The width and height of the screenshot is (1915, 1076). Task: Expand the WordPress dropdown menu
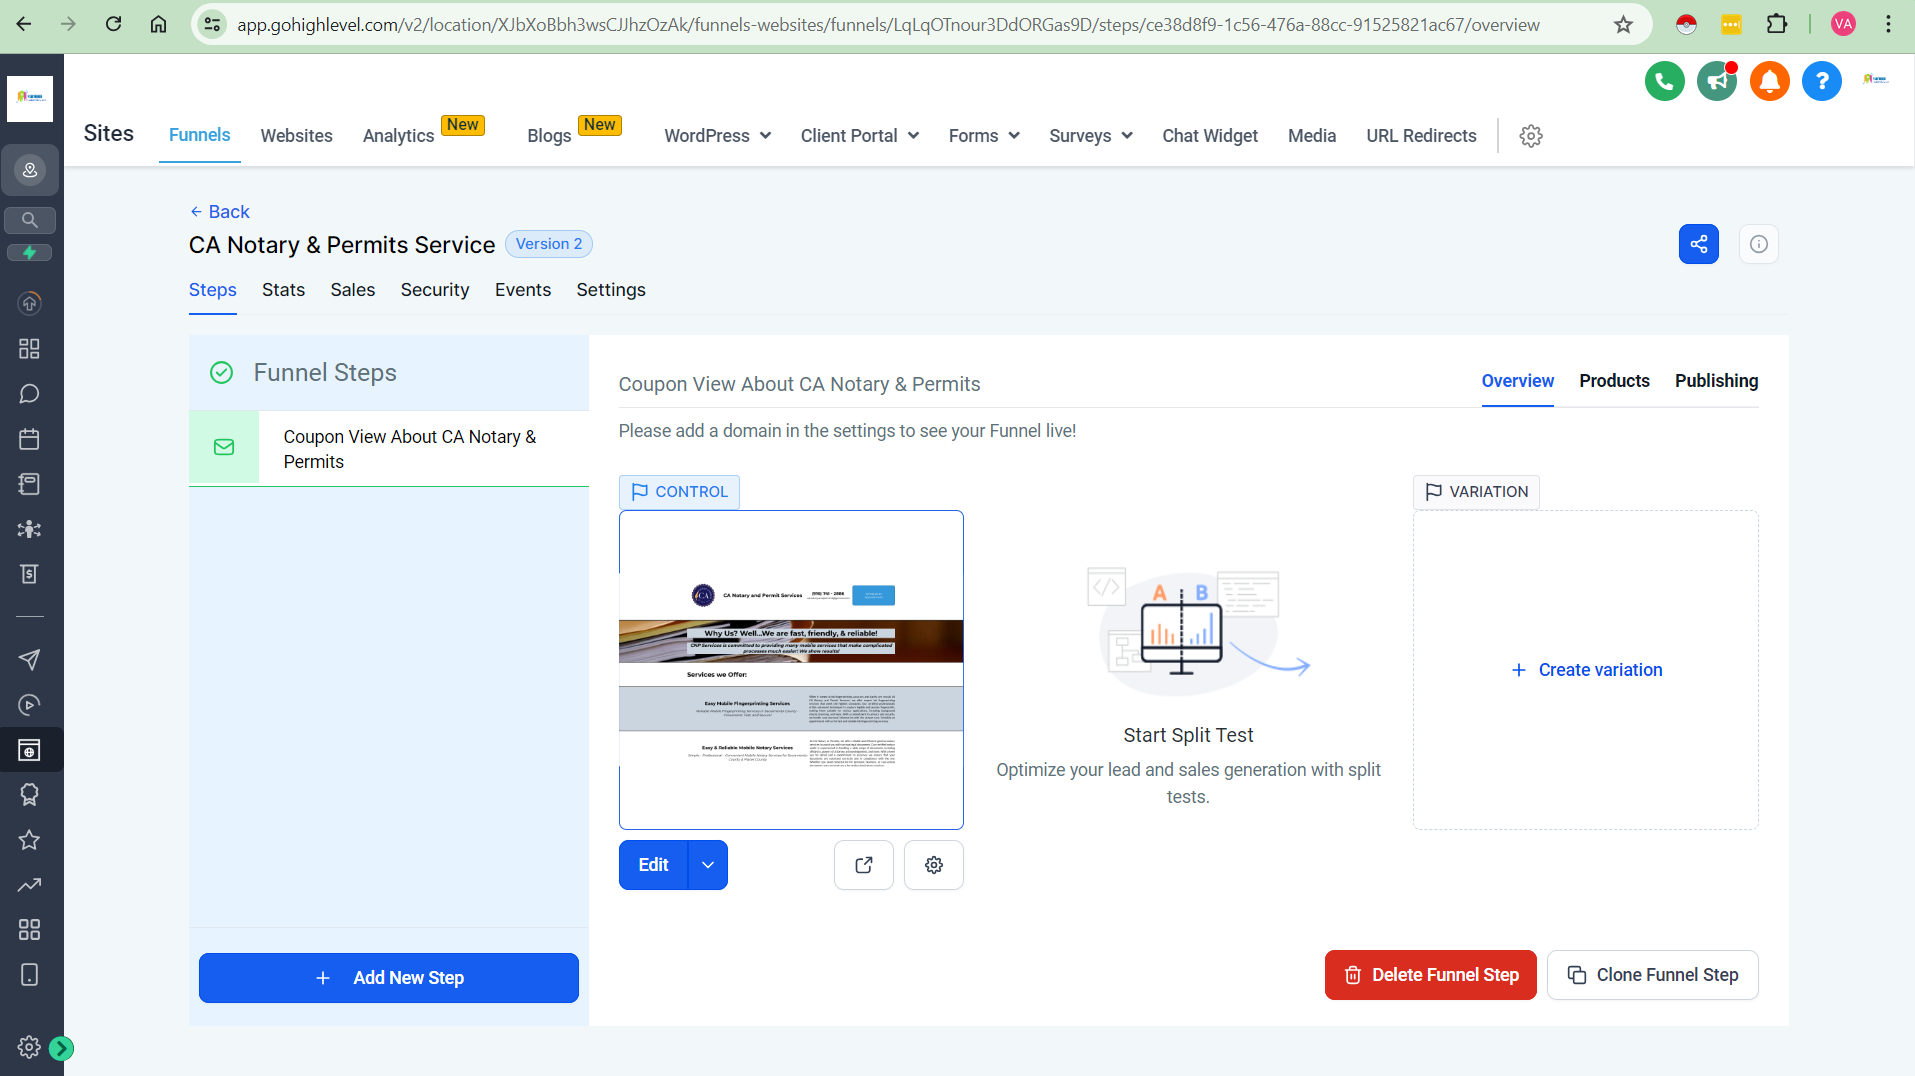[x=717, y=136]
